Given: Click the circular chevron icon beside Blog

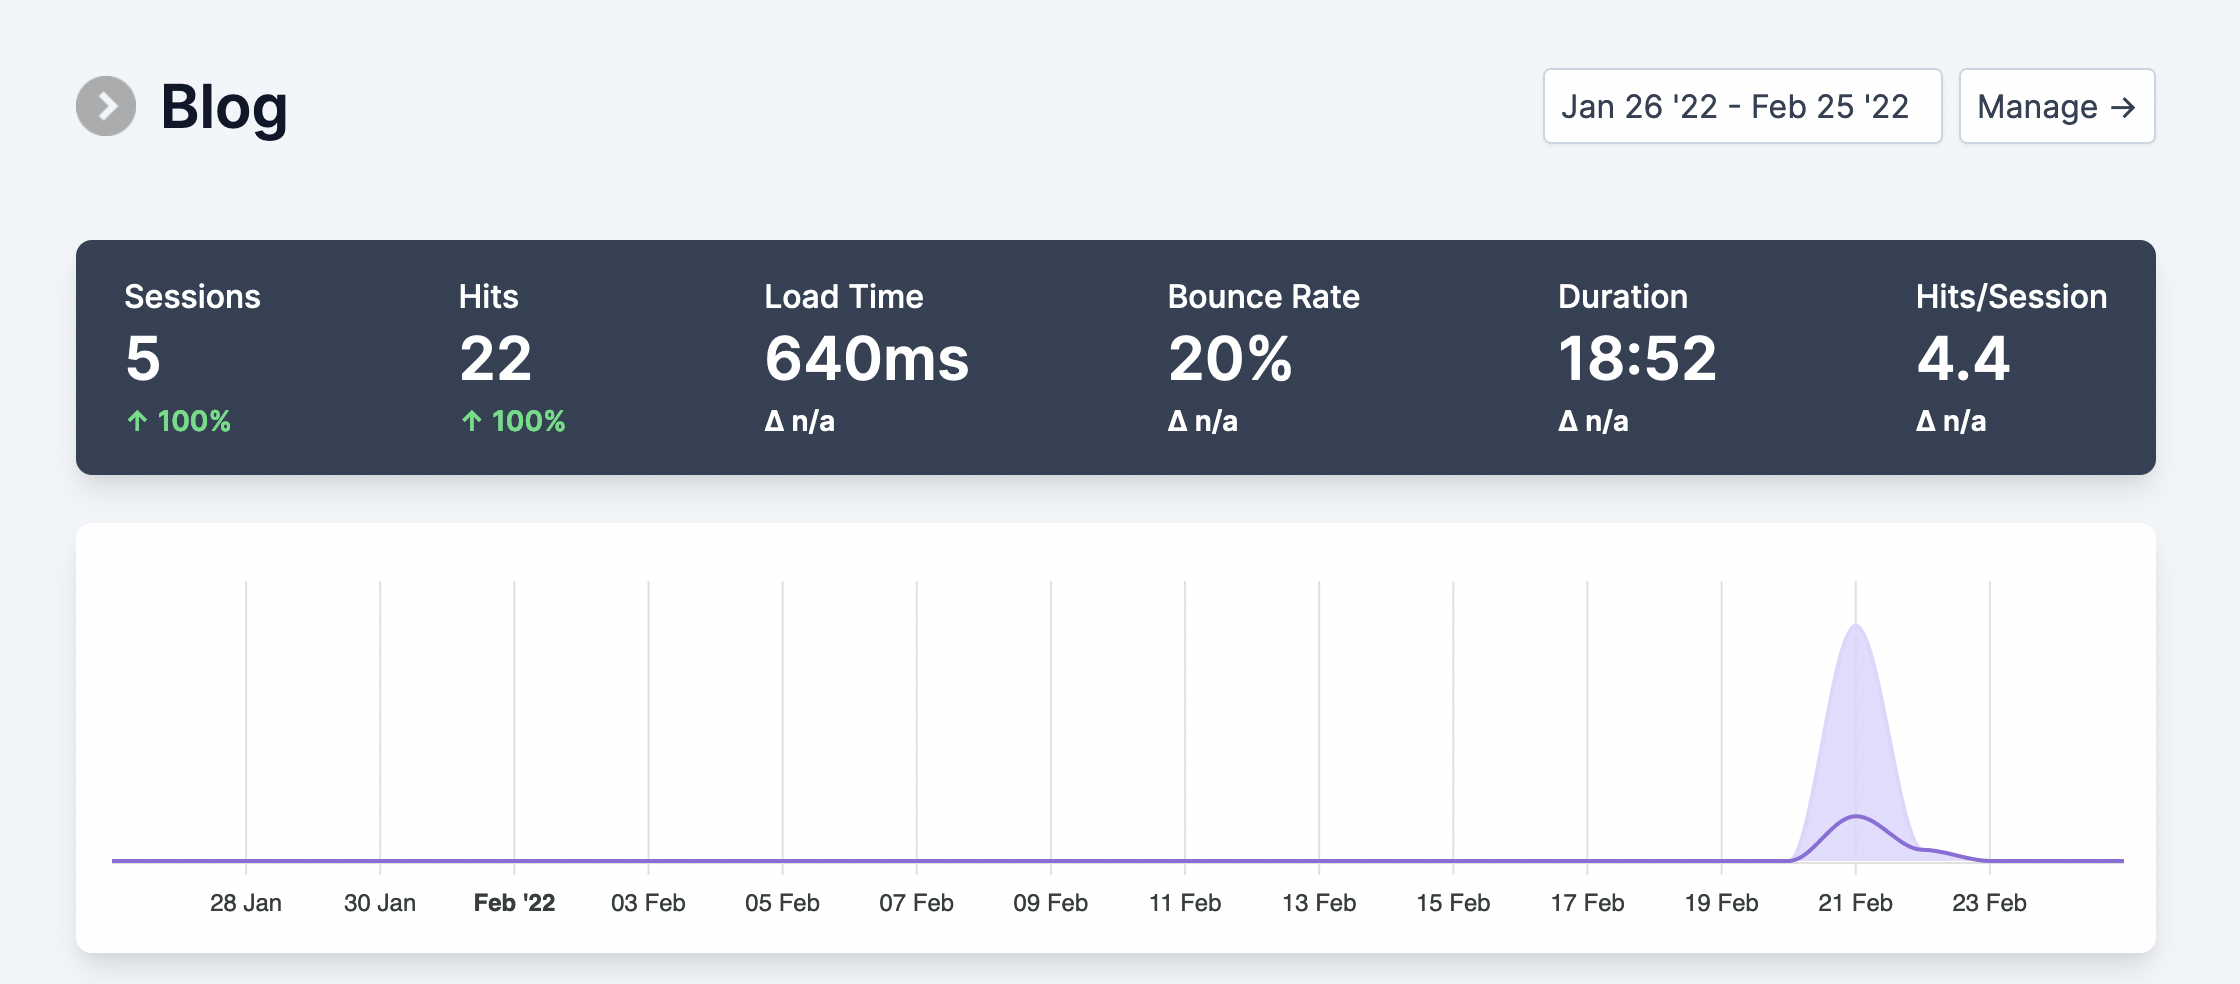Looking at the screenshot, I should [x=107, y=104].
